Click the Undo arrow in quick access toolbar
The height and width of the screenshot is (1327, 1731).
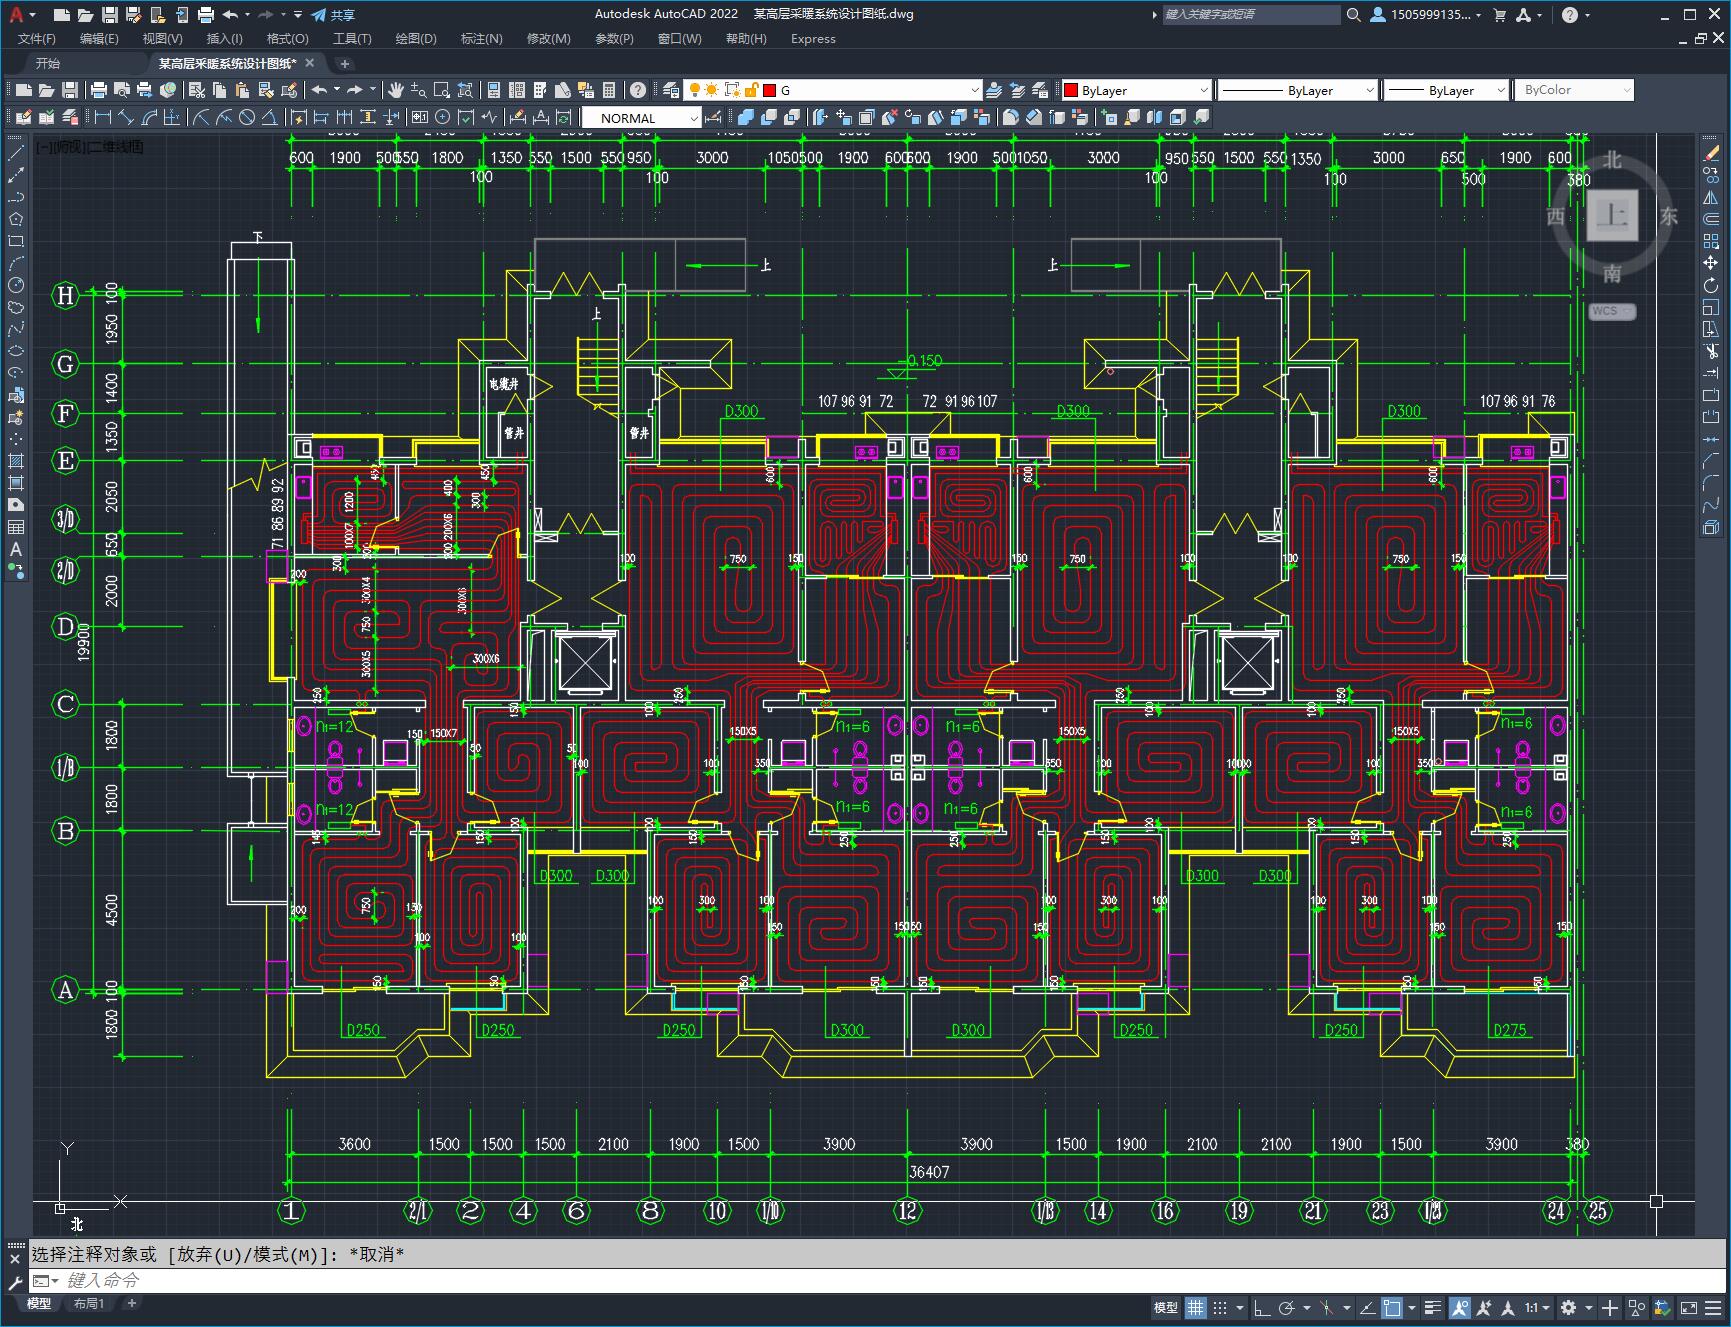231,15
